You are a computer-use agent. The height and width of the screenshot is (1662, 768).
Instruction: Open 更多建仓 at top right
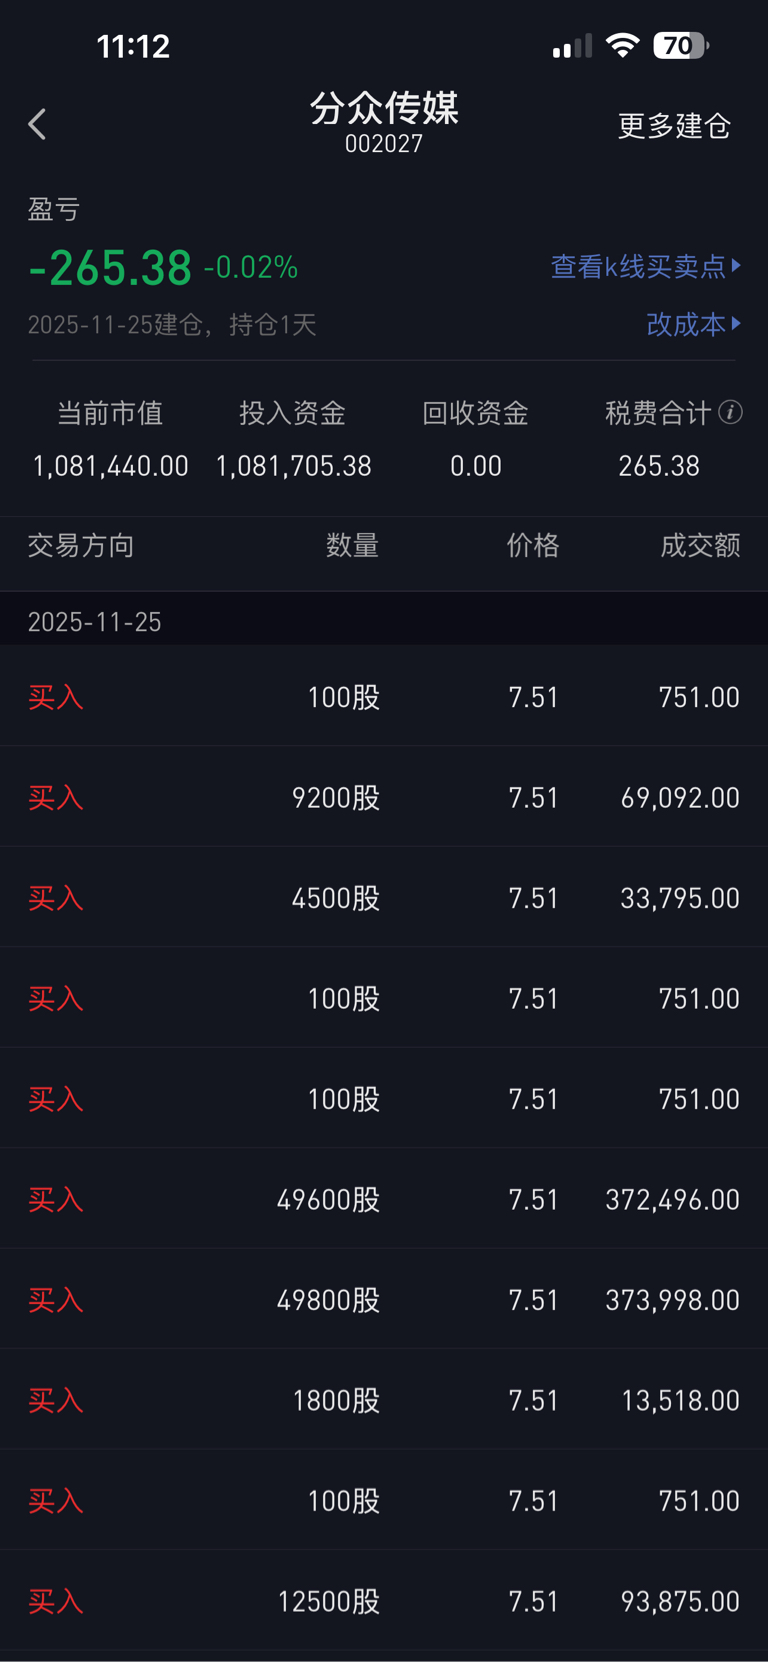pos(674,126)
